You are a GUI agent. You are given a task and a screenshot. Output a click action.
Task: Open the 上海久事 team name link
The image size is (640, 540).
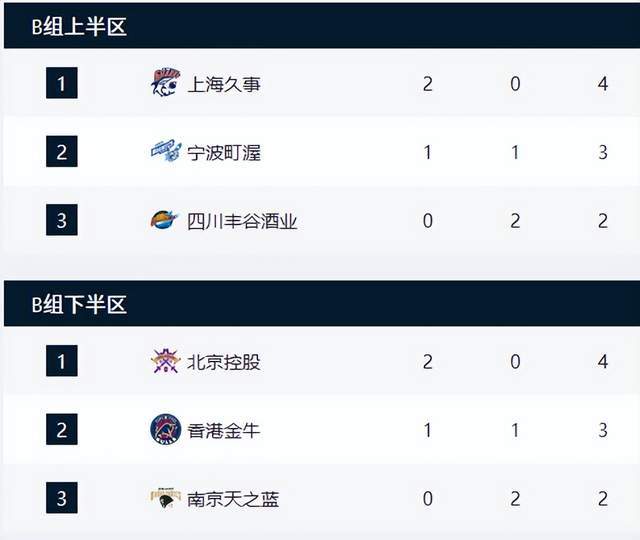coord(224,84)
